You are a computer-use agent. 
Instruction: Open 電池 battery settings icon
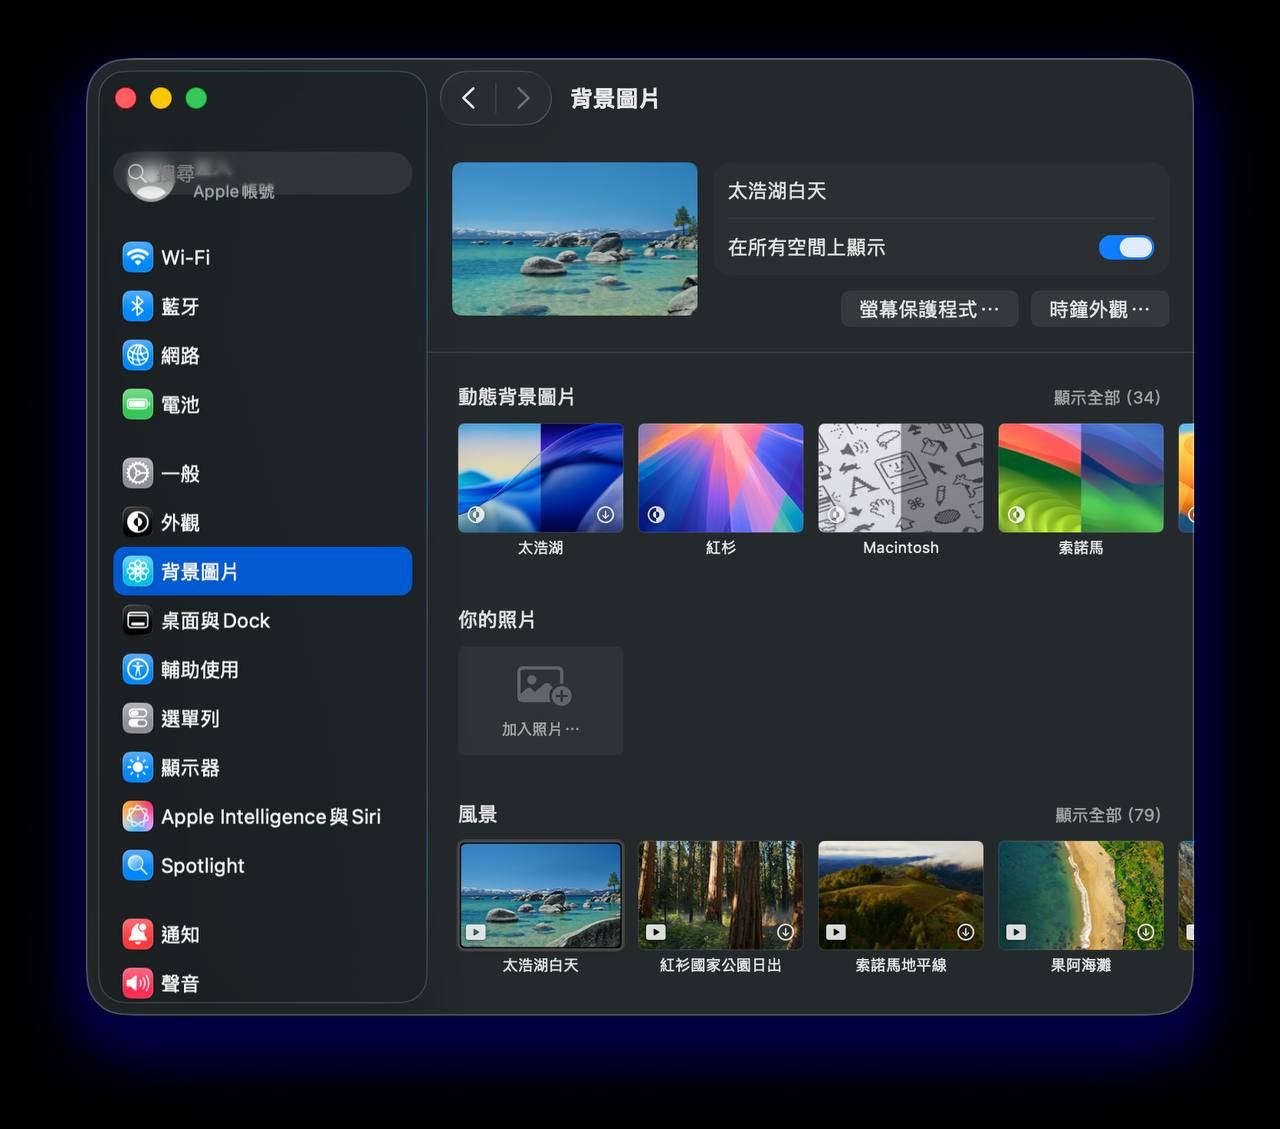[138, 404]
